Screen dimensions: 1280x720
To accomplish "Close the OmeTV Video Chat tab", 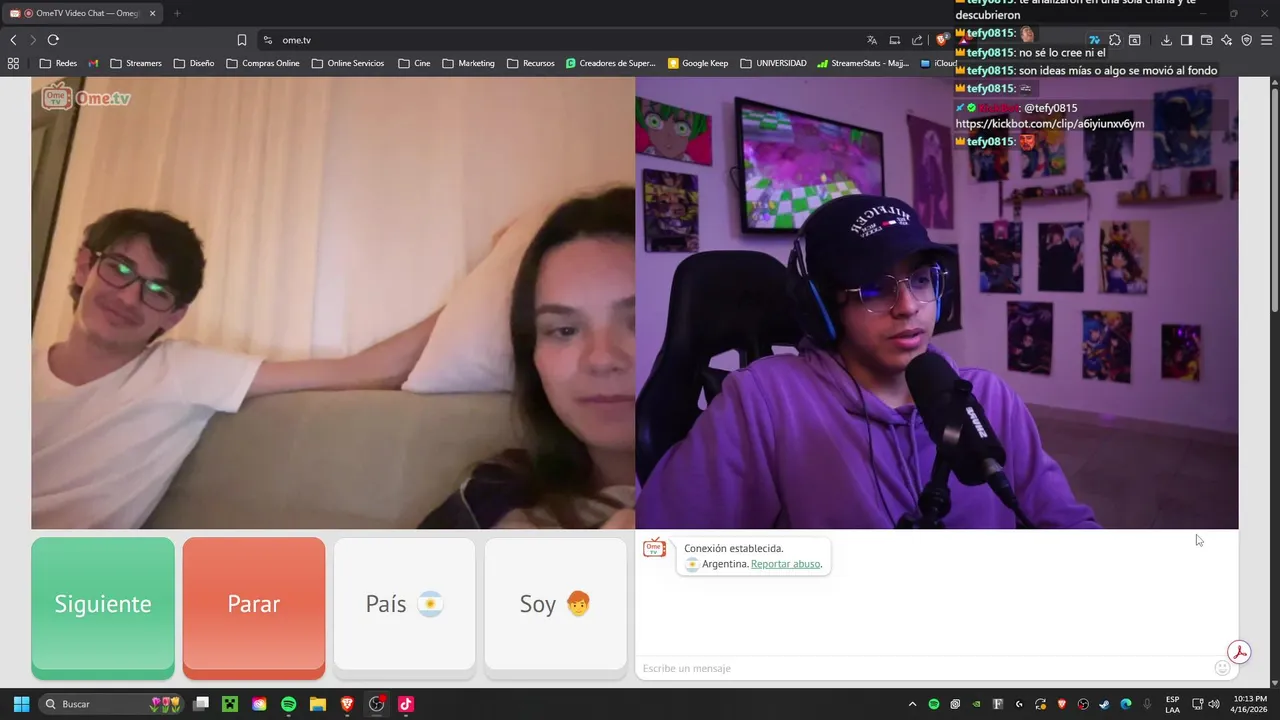I will point(152,13).
